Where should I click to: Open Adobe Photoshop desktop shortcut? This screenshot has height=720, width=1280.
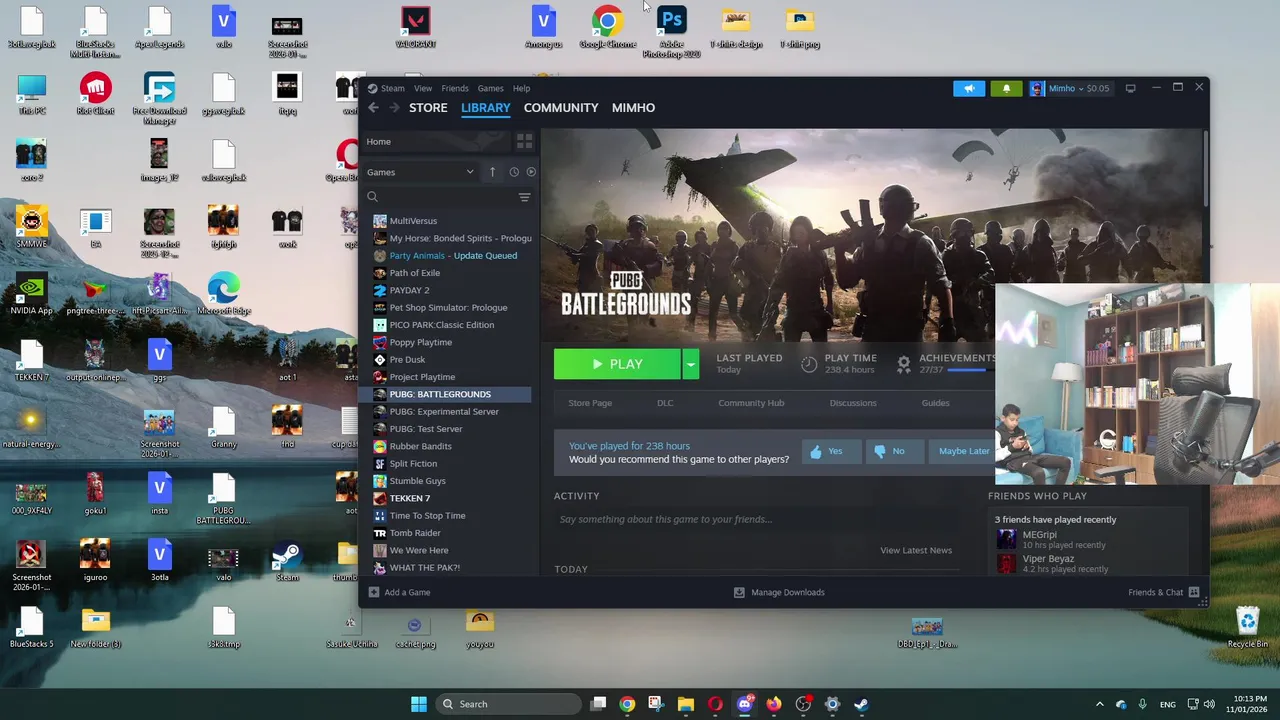672,31
